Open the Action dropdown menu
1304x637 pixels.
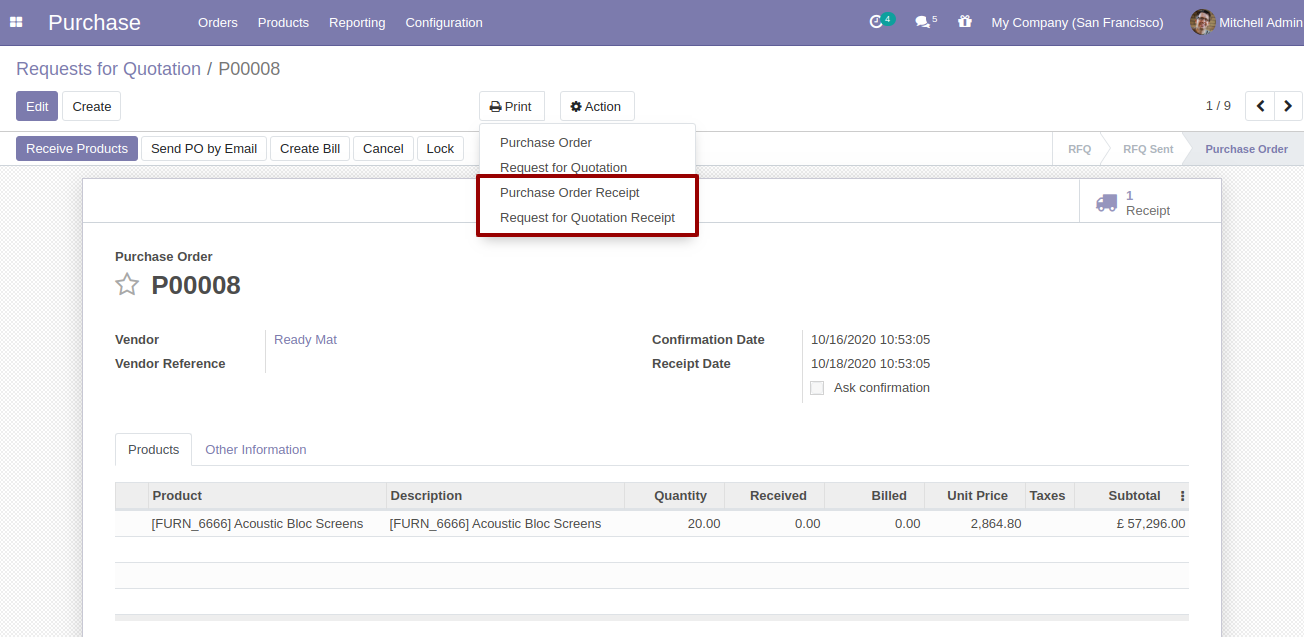coord(596,106)
